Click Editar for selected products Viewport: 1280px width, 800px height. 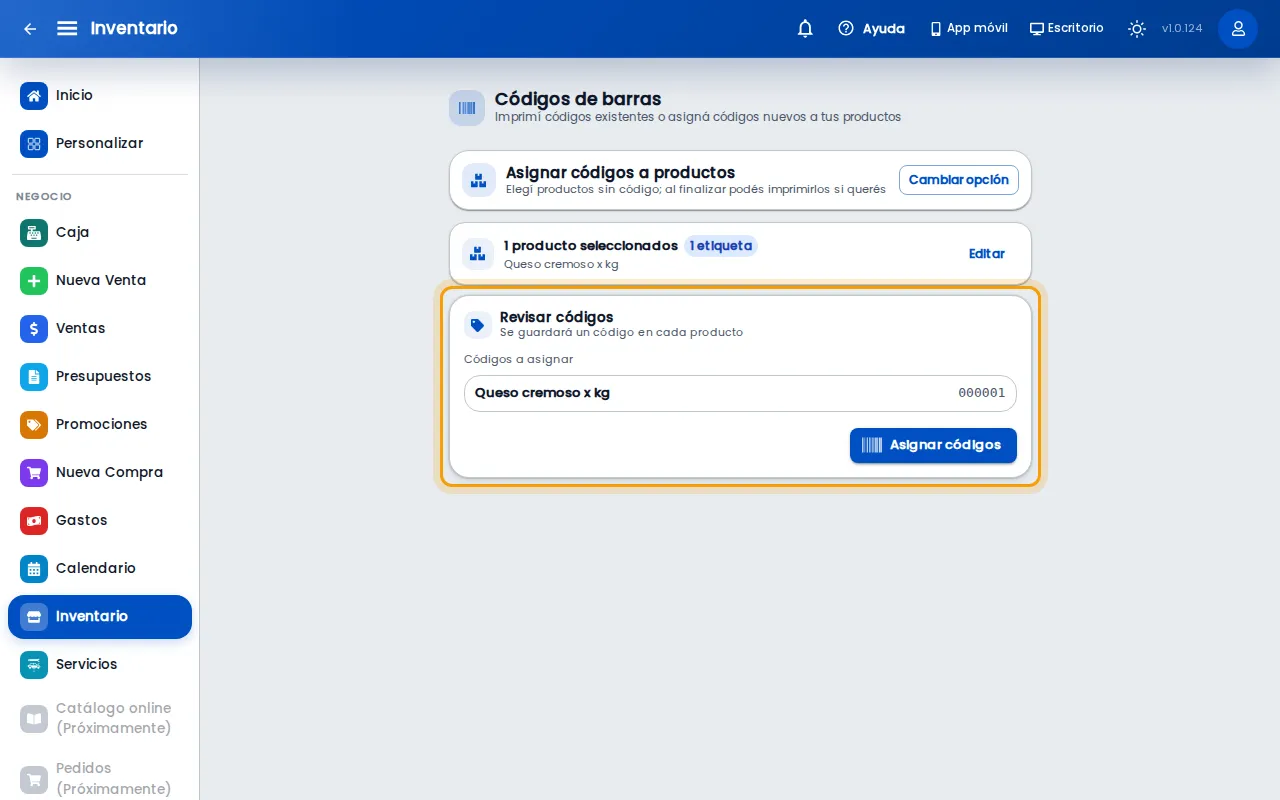click(x=987, y=254)
